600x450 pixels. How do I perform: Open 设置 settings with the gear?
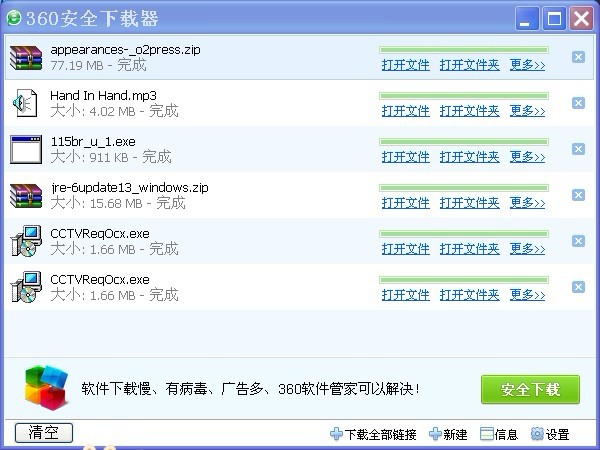550,434
